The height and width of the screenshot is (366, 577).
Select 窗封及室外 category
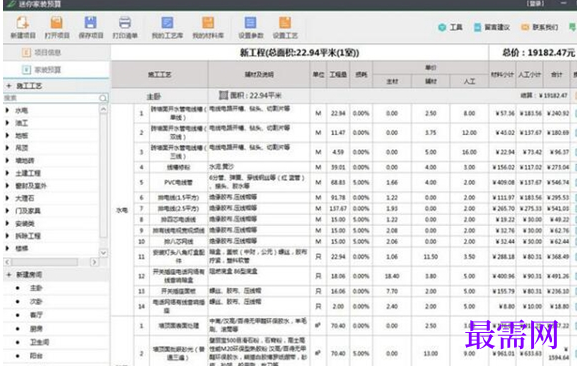(31, 186)
